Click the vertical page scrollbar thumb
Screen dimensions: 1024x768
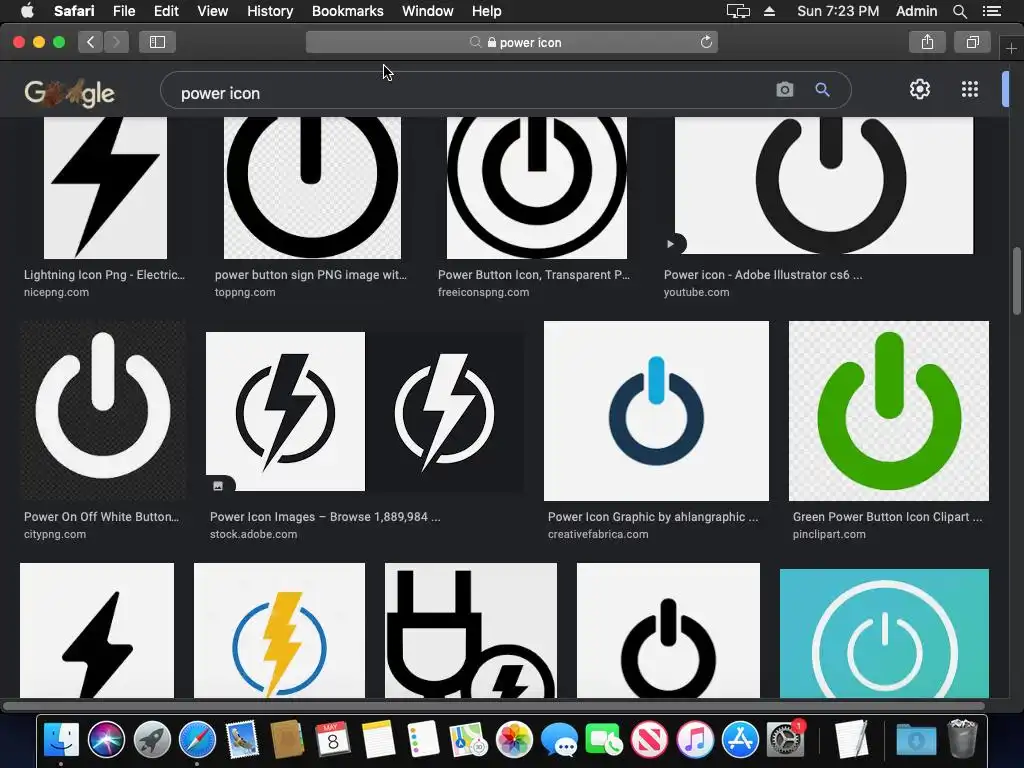[1016, 281]
